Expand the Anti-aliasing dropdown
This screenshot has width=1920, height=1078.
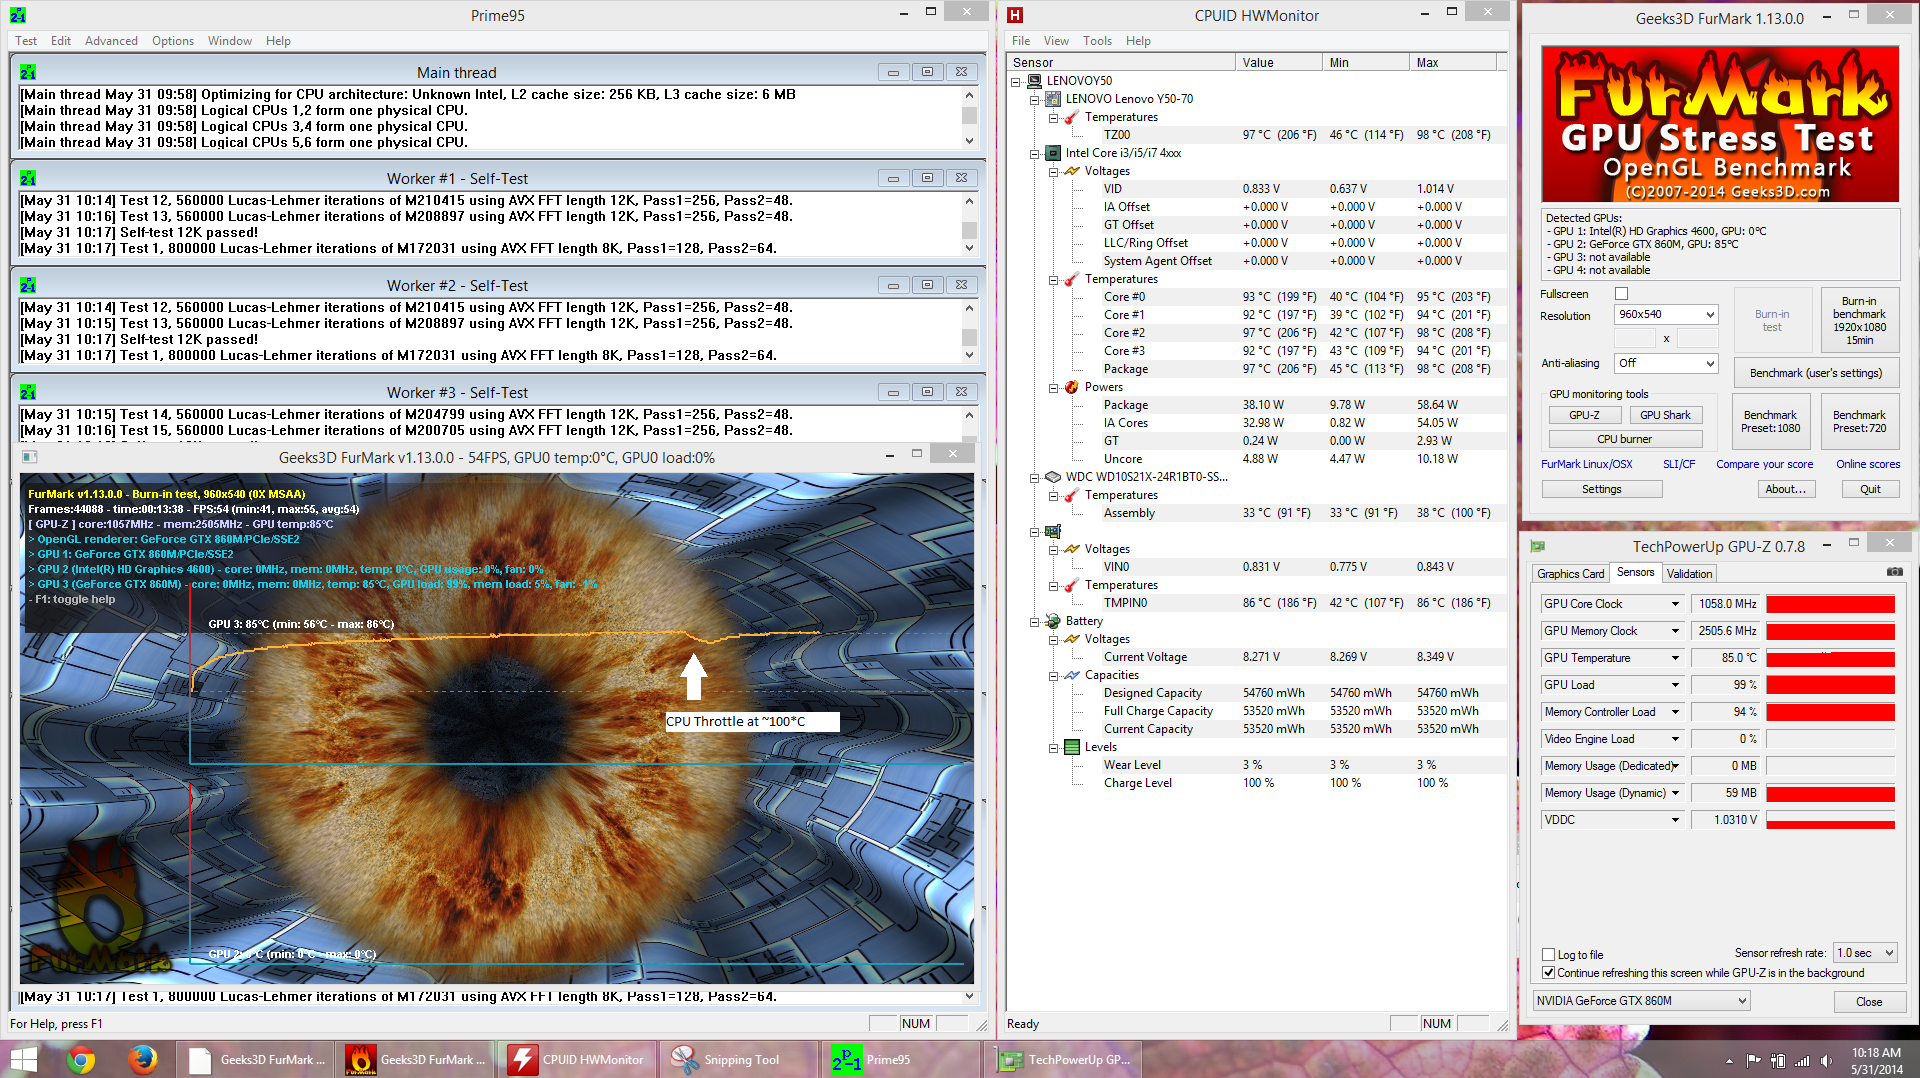pyautogui.click(x=1666, y=363)
